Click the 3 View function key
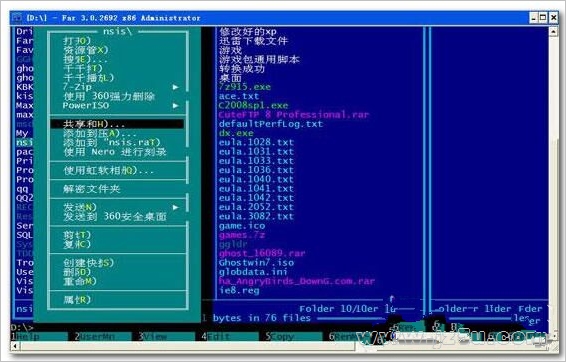 point(167,336)
